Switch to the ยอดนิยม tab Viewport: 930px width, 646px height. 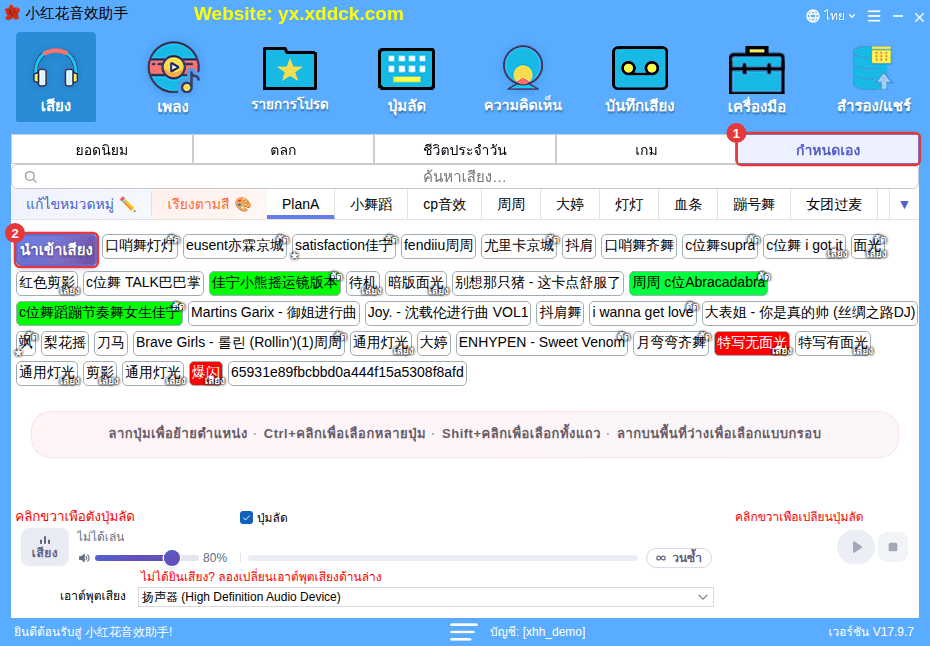(102, 150)
